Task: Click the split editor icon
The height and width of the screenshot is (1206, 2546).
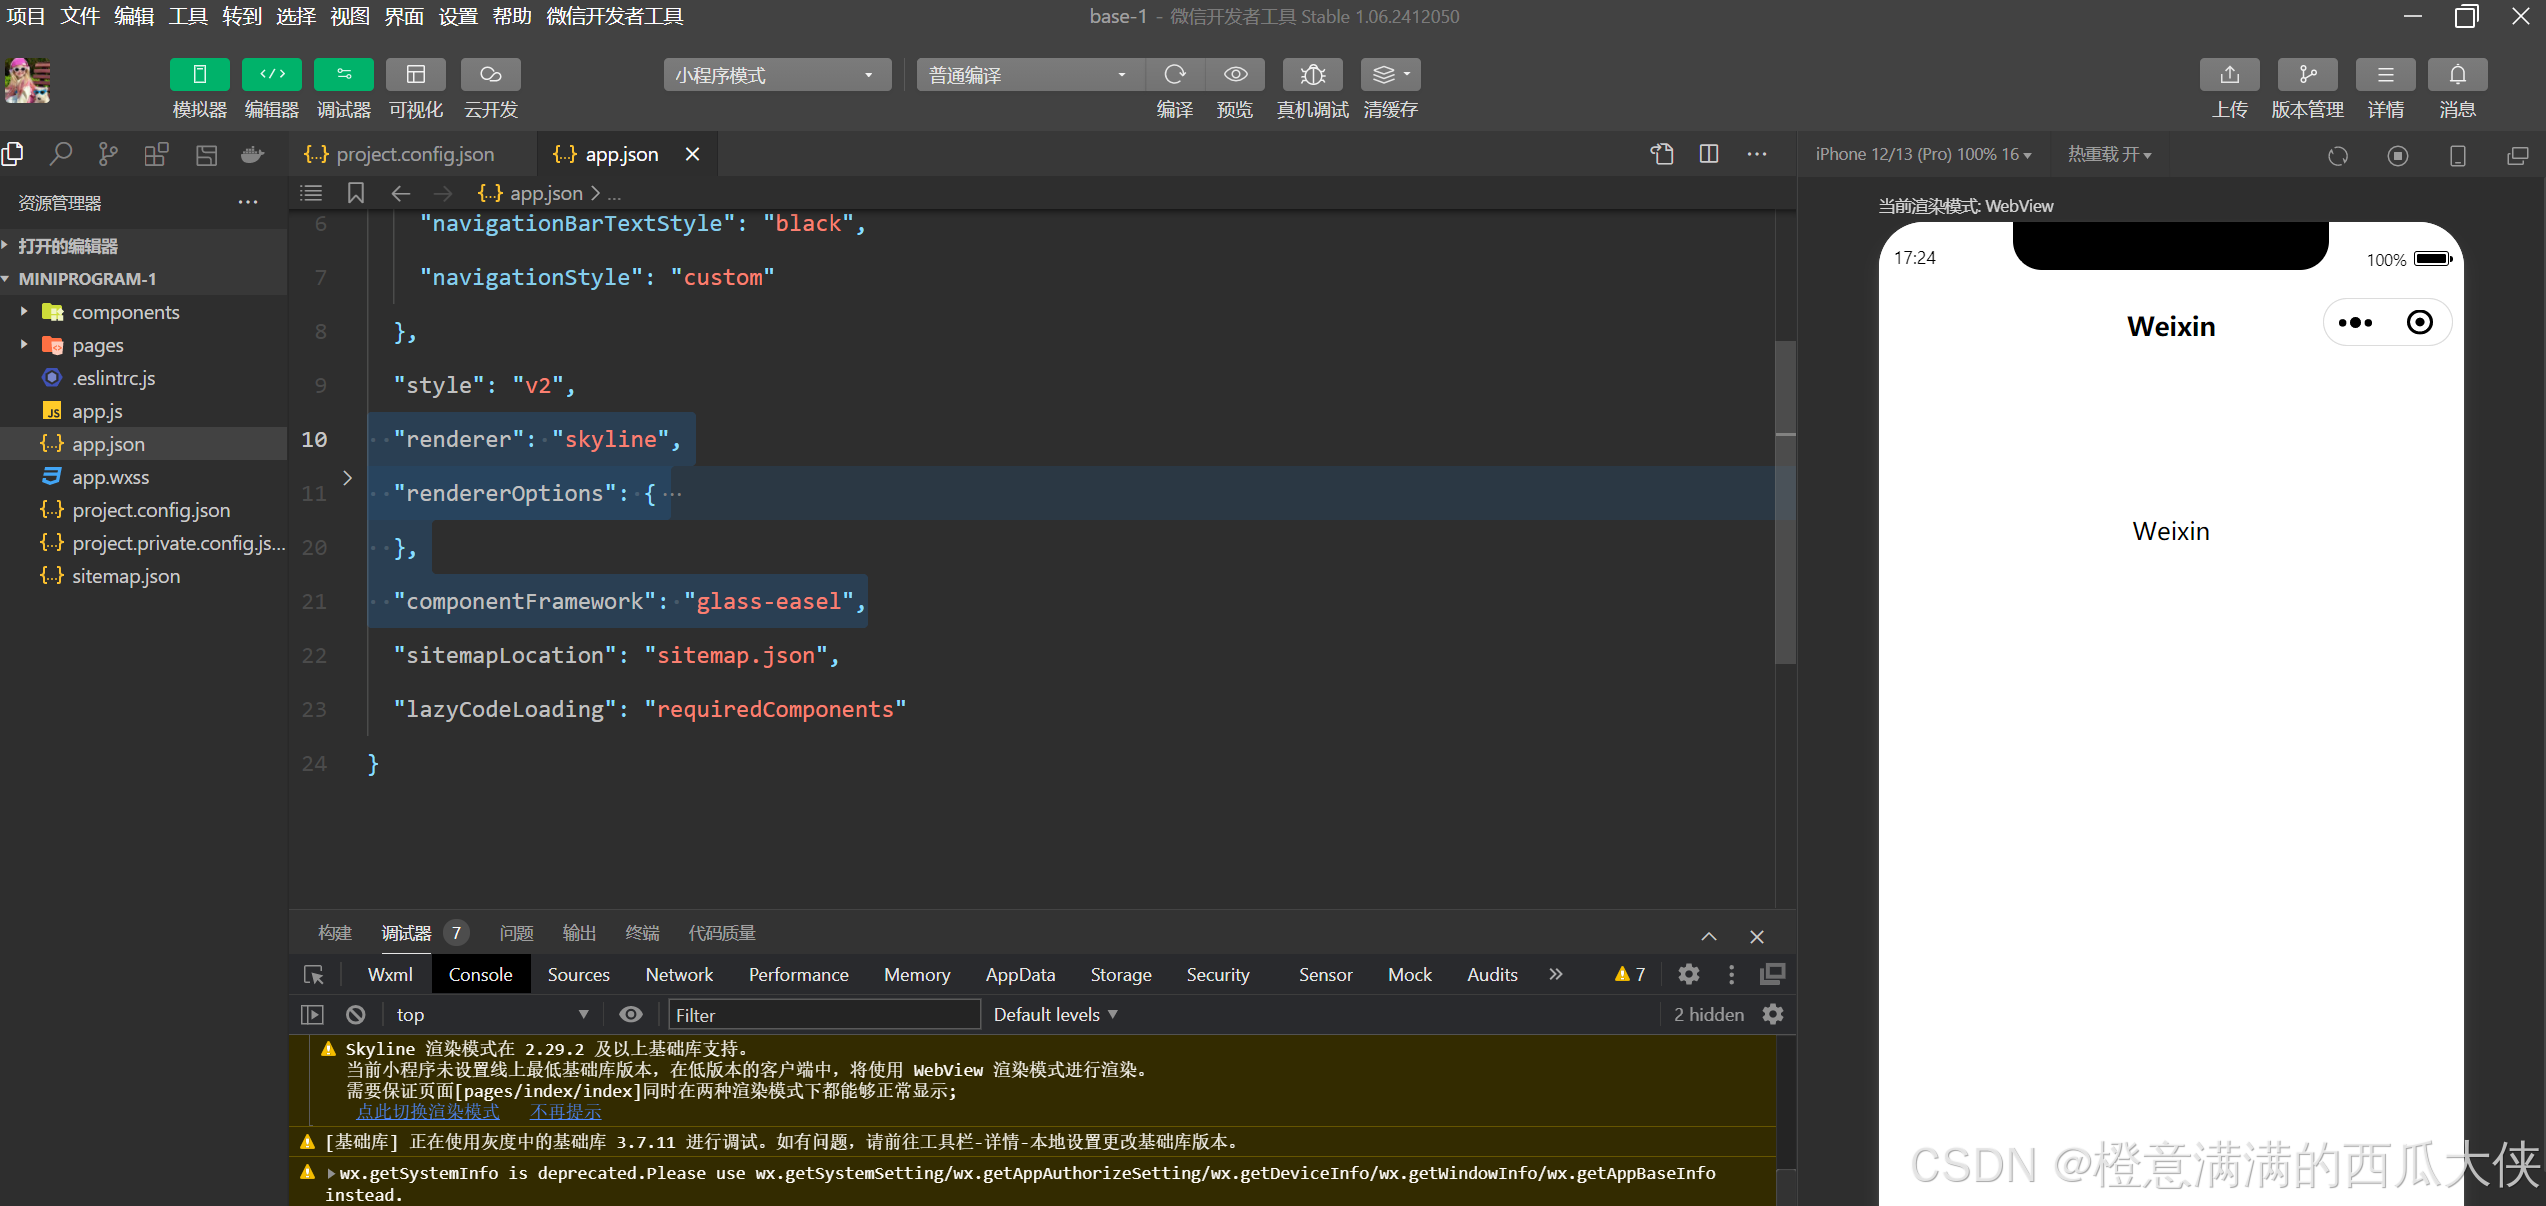Action: [1709, 154]
